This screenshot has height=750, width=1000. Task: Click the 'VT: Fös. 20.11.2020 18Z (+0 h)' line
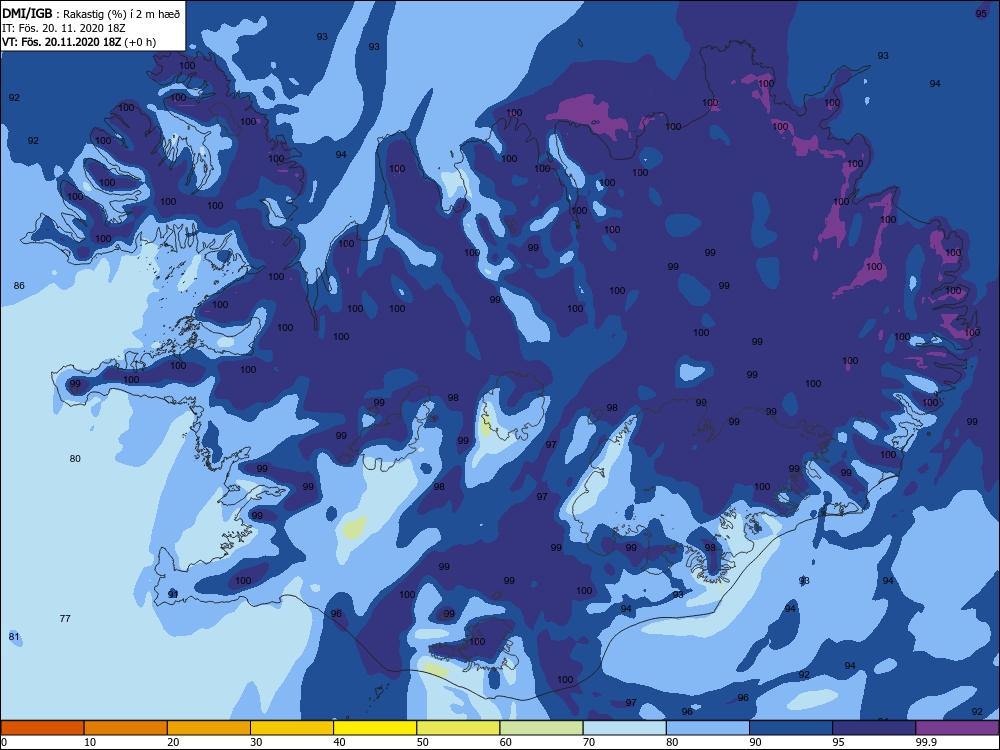pyautogui.click(x=79, y=42)
